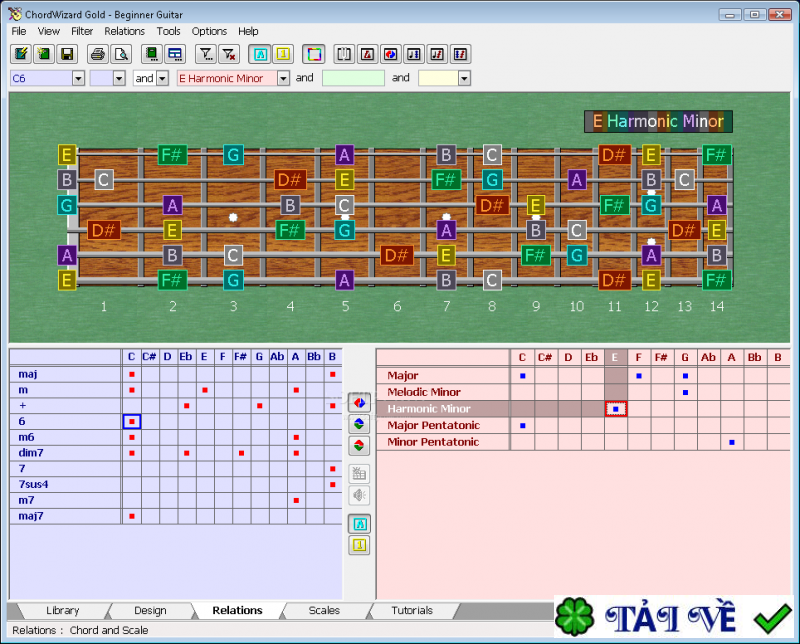Click the Save floppy disk icon
This screenshot has width=800, height=644.
point(67,54)
